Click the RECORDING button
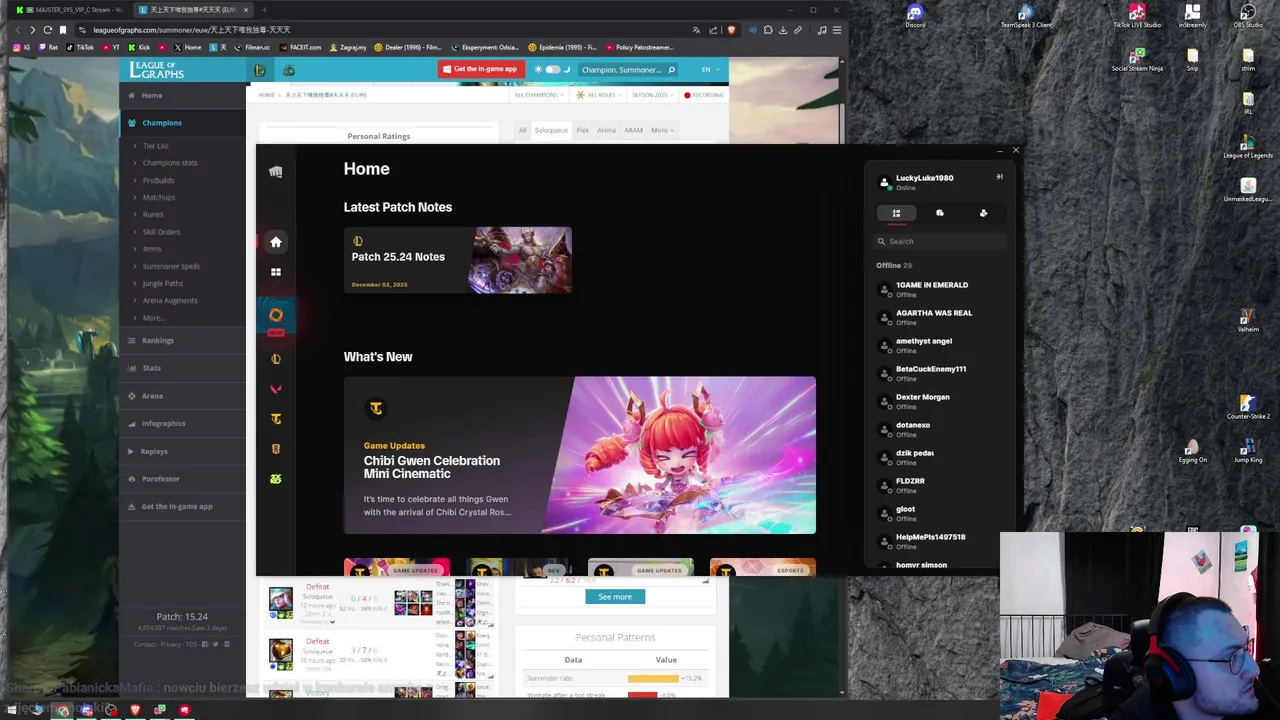The image size is (1280, 720). point(704,95)
